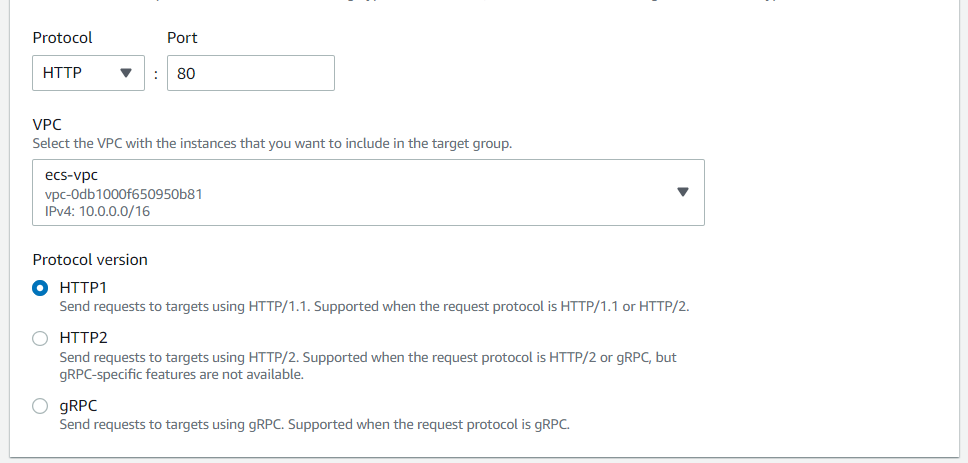Click the HTTP1 option label
The width and height of the screenshot is (968, 463).
click(x=83, y=287)
